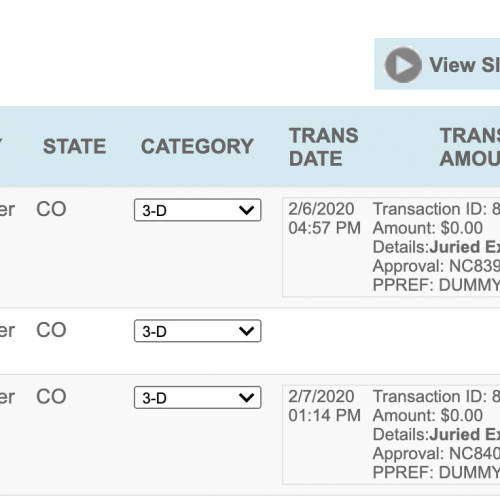Select the CO state cell in second row
500x500 pixels.
51,330
